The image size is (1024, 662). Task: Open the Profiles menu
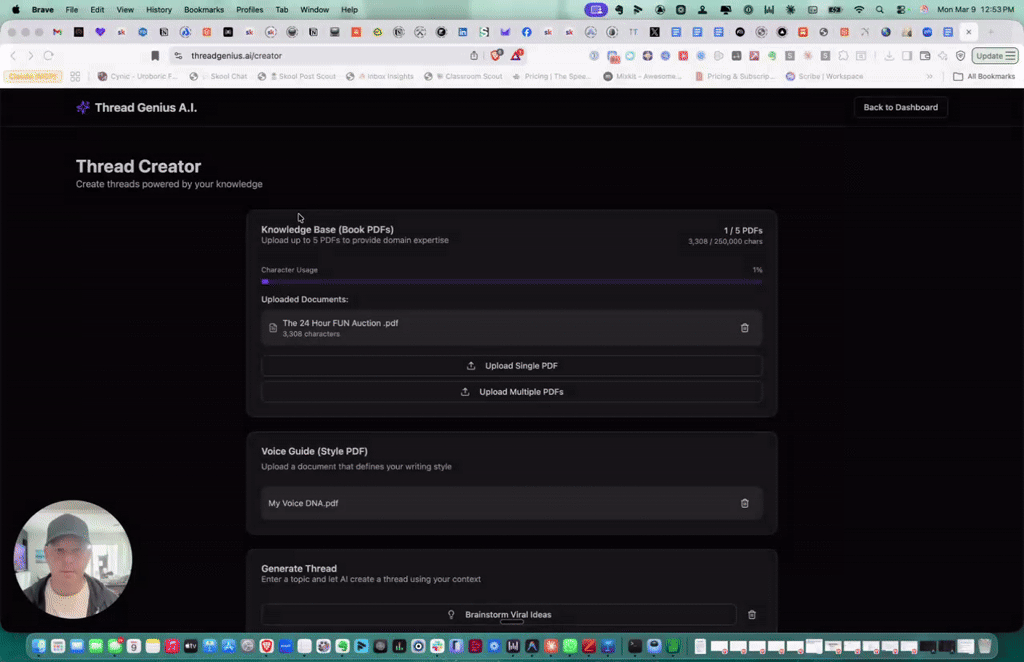(x=249, y=10)
